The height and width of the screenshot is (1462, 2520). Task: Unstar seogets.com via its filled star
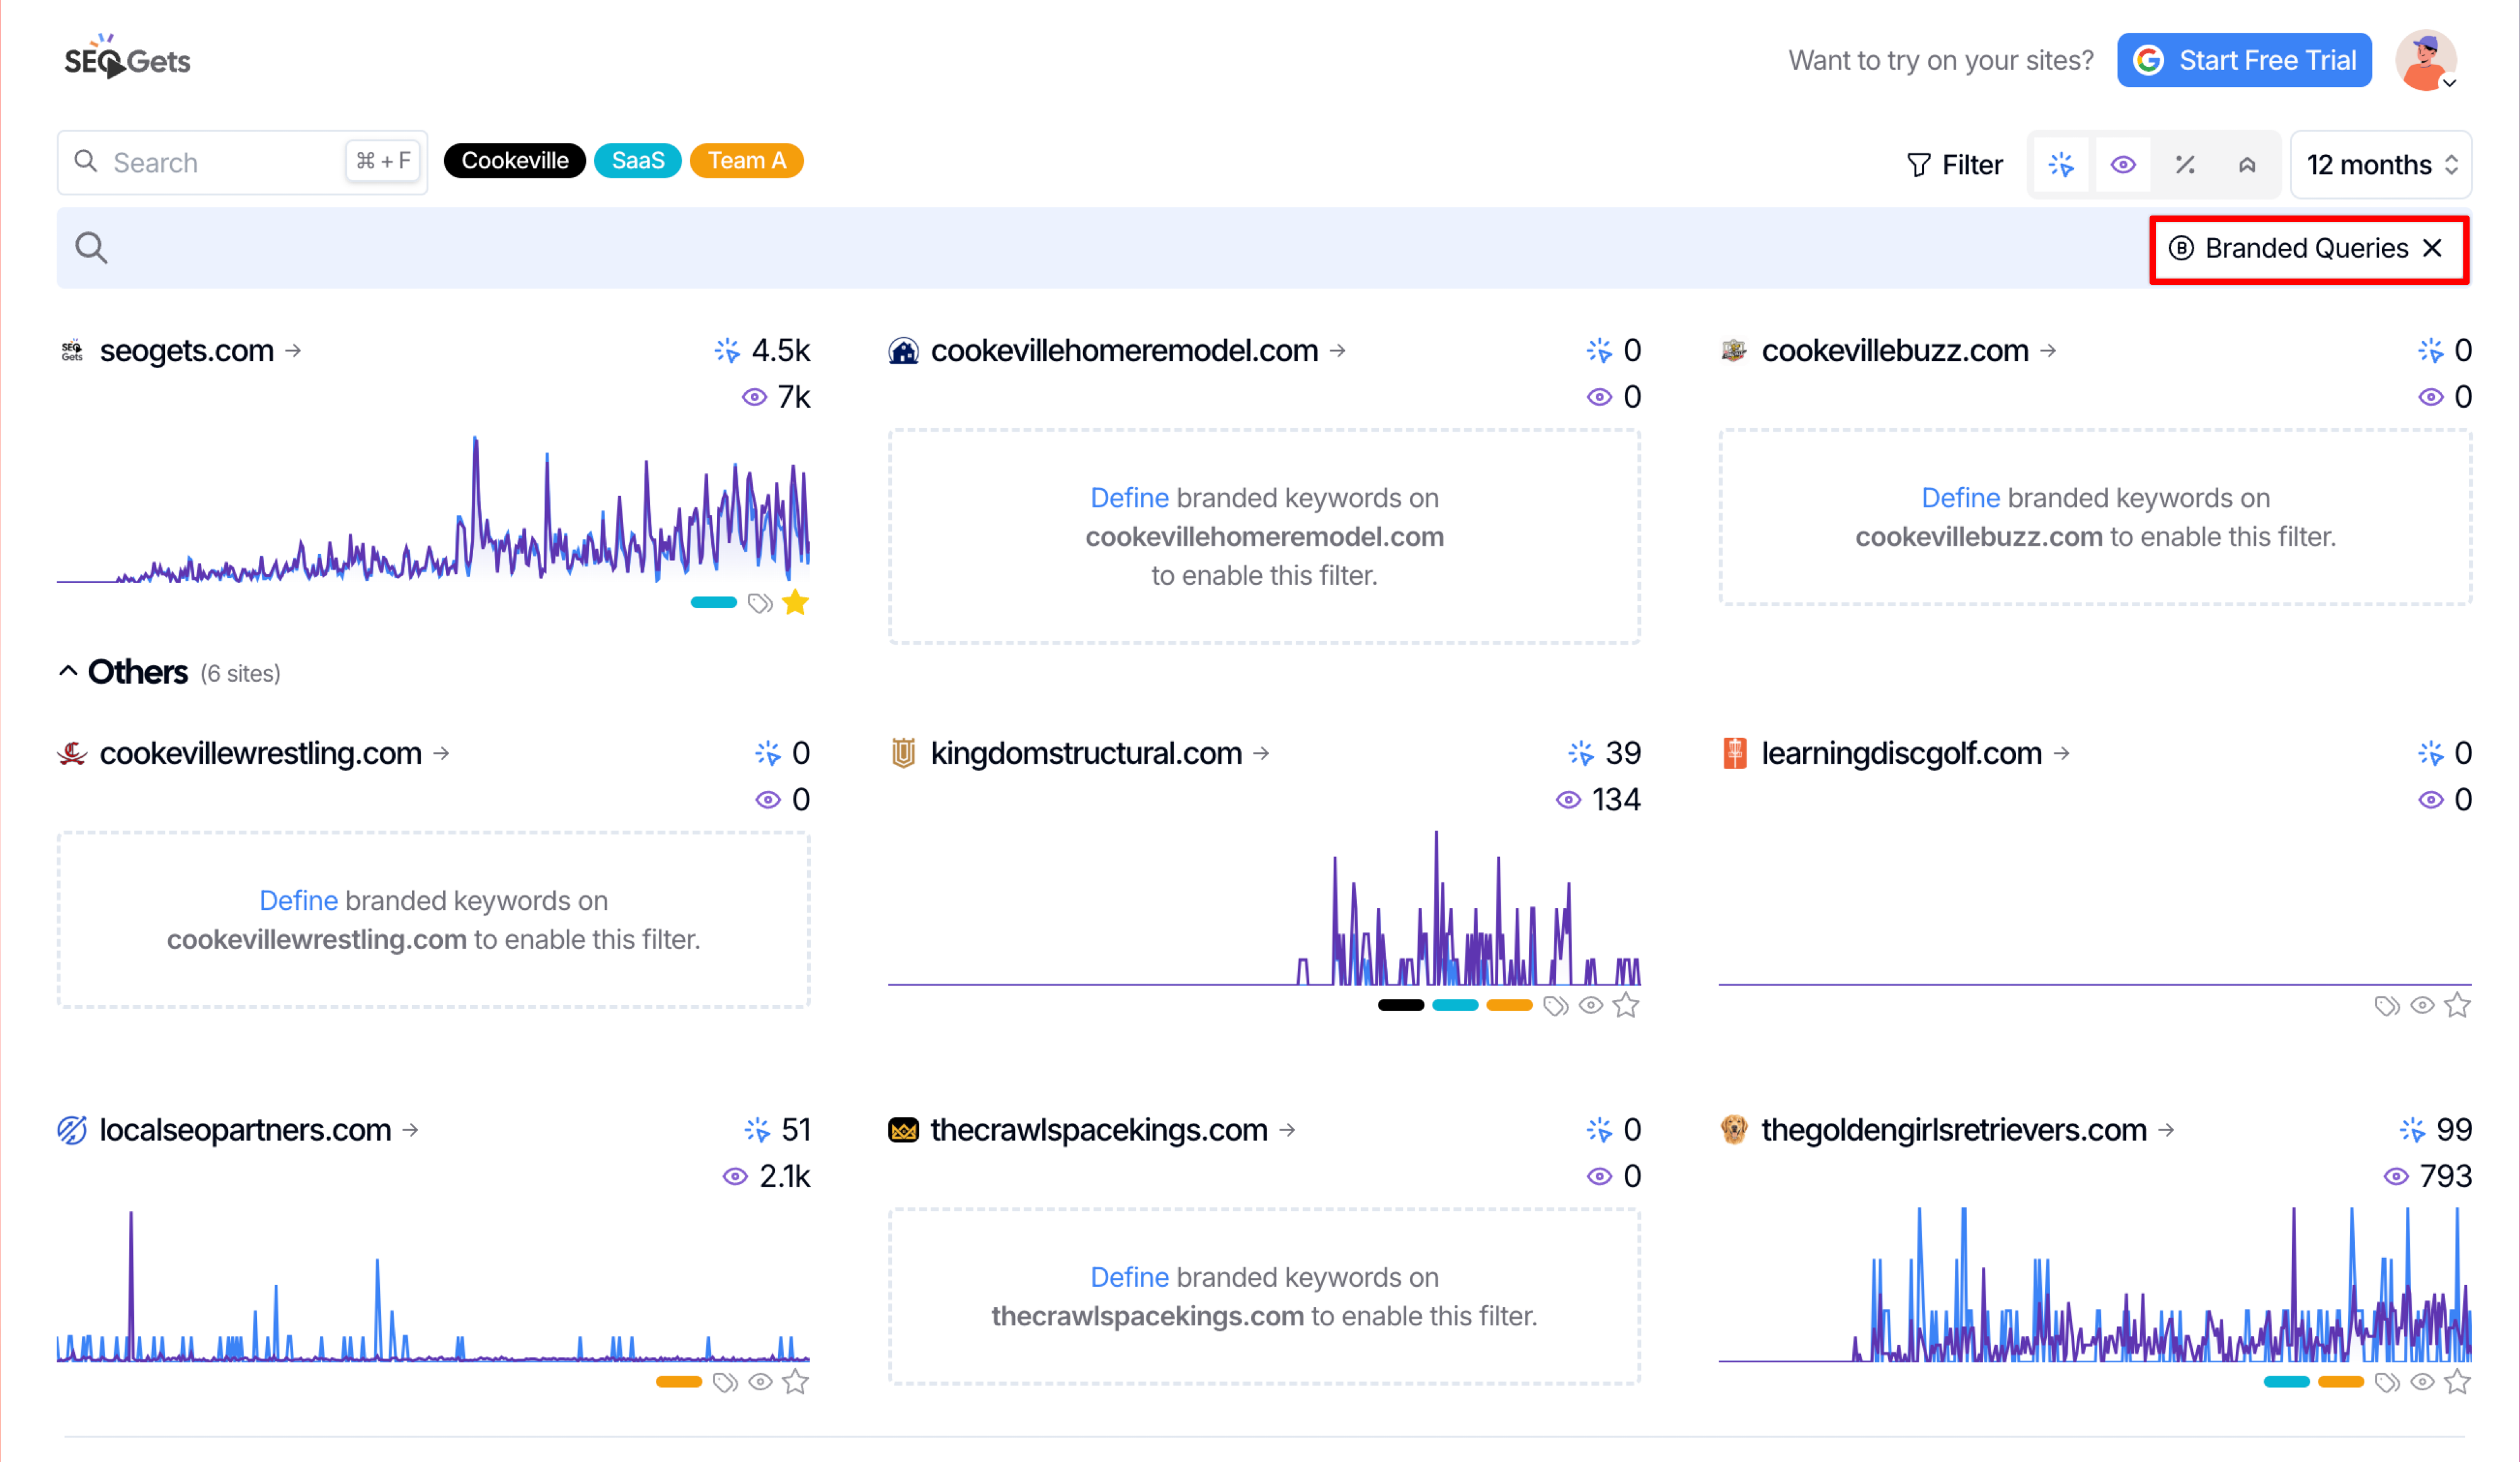click(796, 602)
